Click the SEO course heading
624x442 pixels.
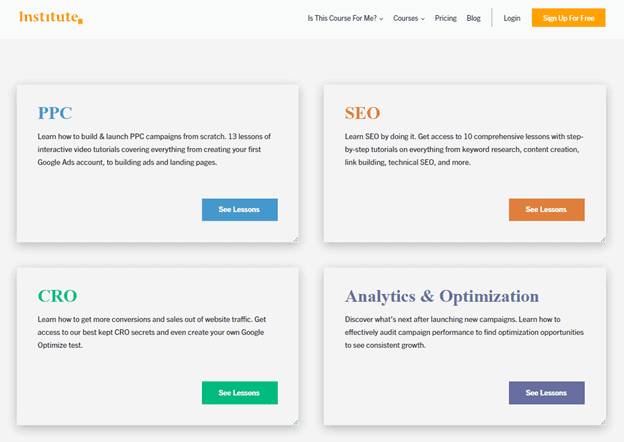362,113
